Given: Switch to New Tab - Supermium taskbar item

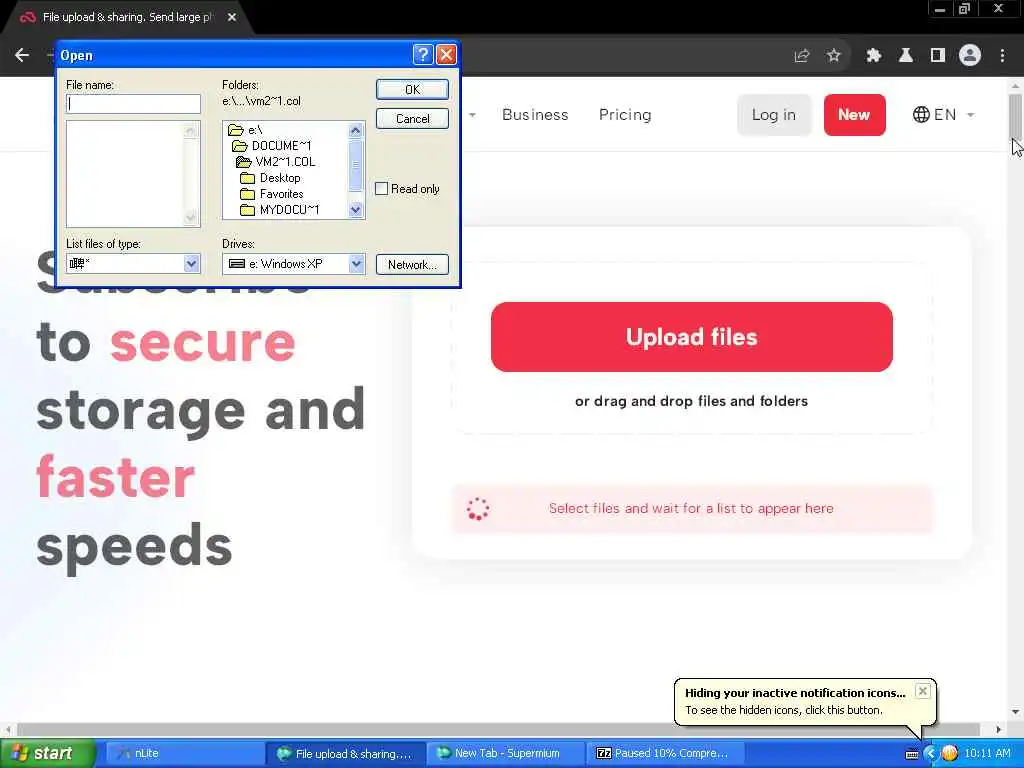Looking at the screenshot, I should click(506, 753).
